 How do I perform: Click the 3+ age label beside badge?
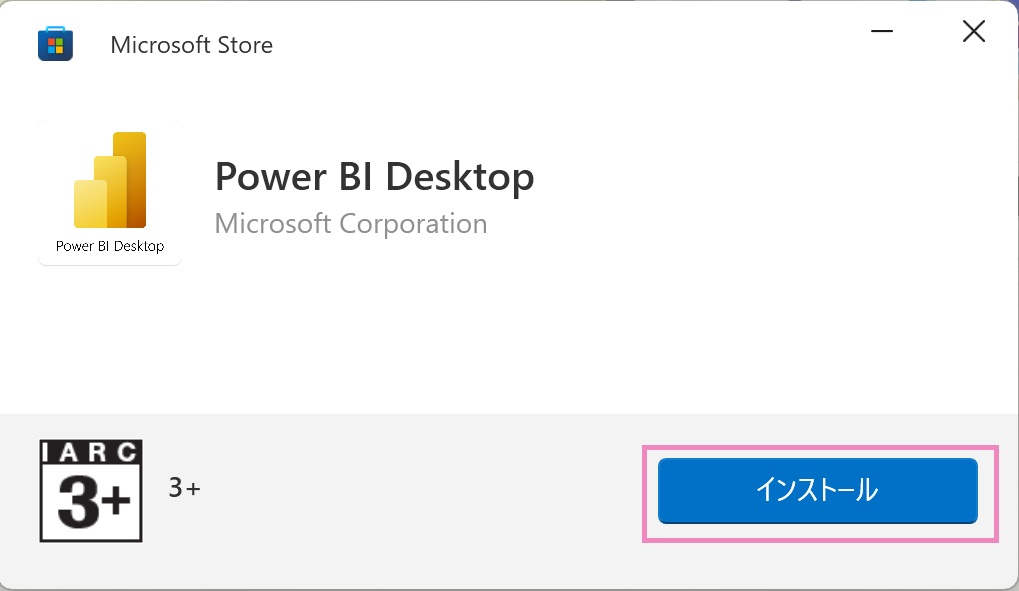click(x=185, y=488)
